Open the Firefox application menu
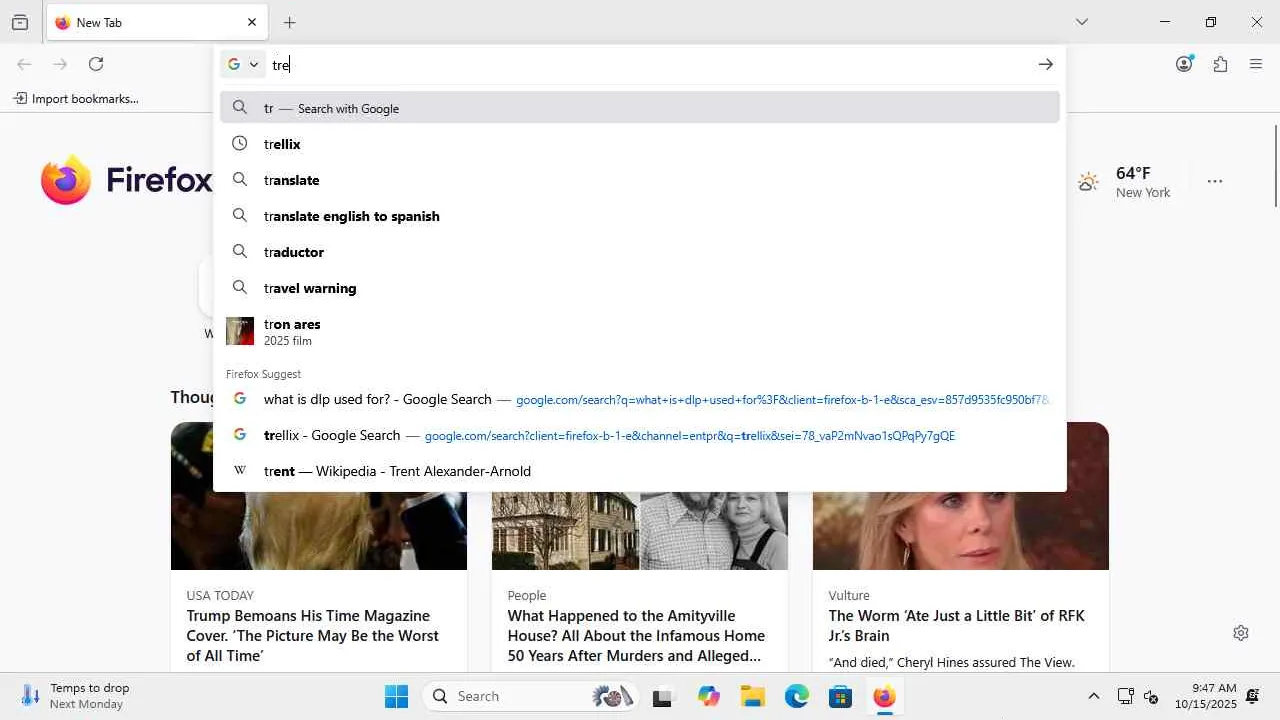 1256,64
